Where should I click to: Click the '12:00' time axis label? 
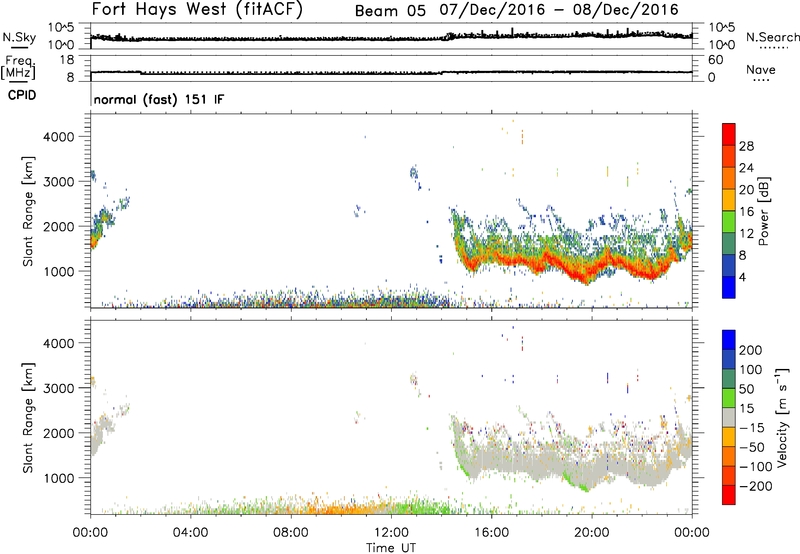[391, 533]
